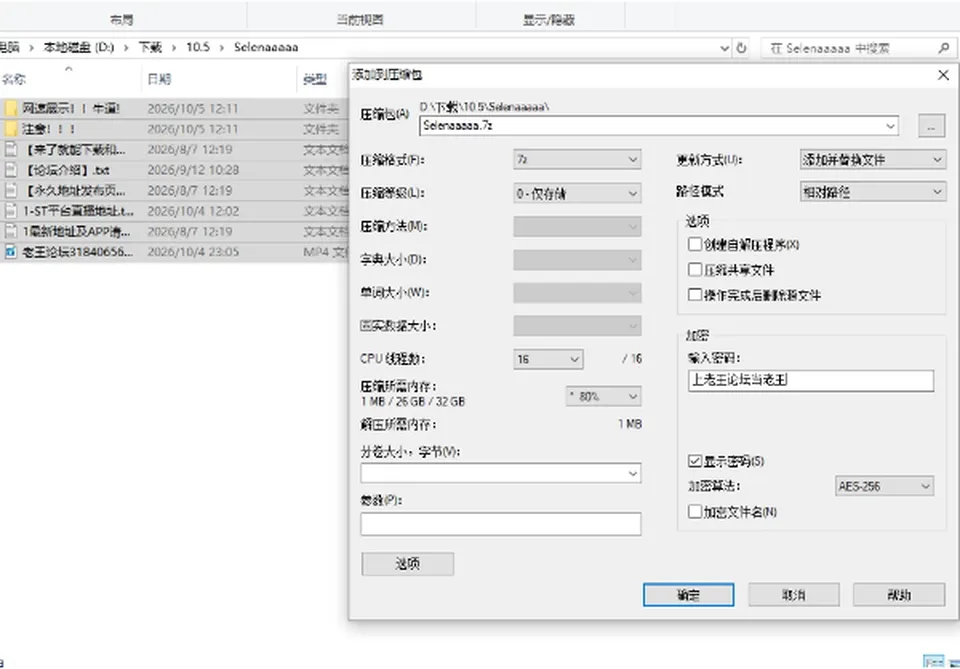960x669 pixels.
Task: Click the 老王论坛31840656 MP4 video icon
Action: [x=10, y=252]
